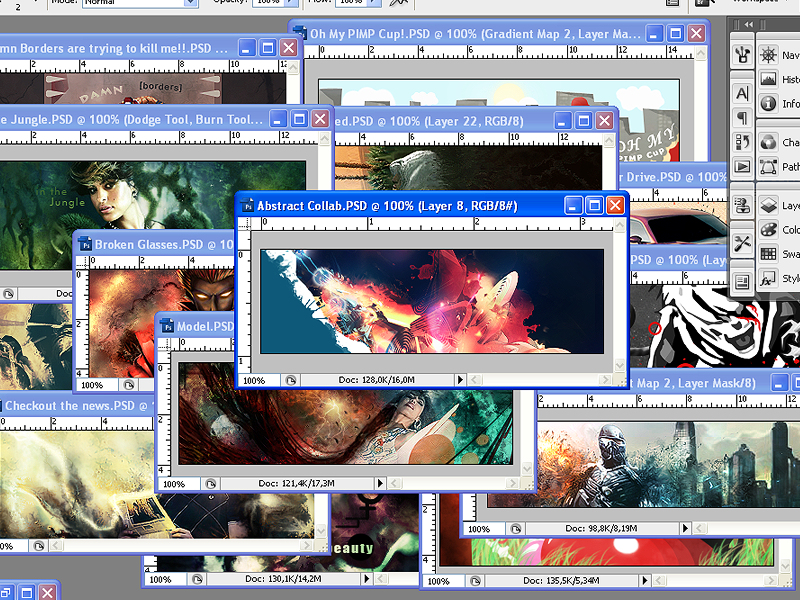The height and width of the screenshot is (600, 800).
Task: Open the Paths panel icon
Action: point(768,166)
